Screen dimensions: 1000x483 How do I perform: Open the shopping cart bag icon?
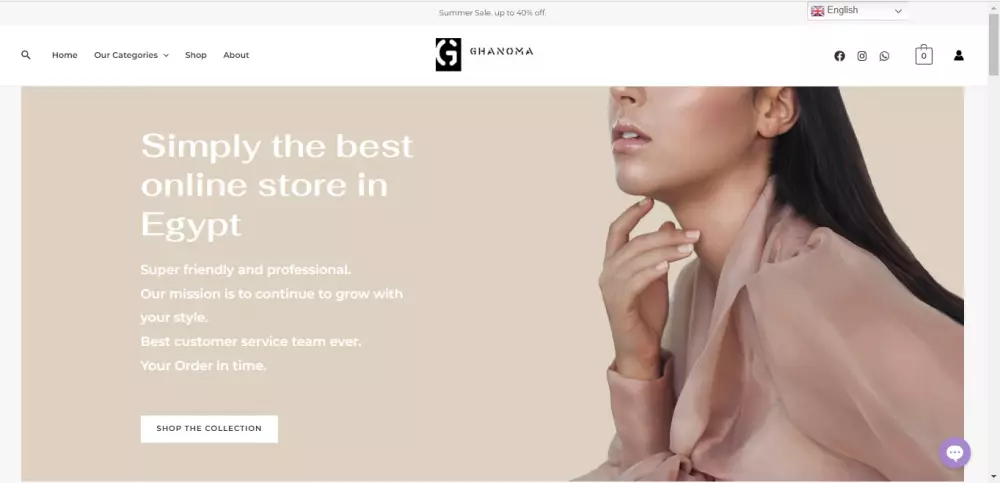[x=923, y=55]
